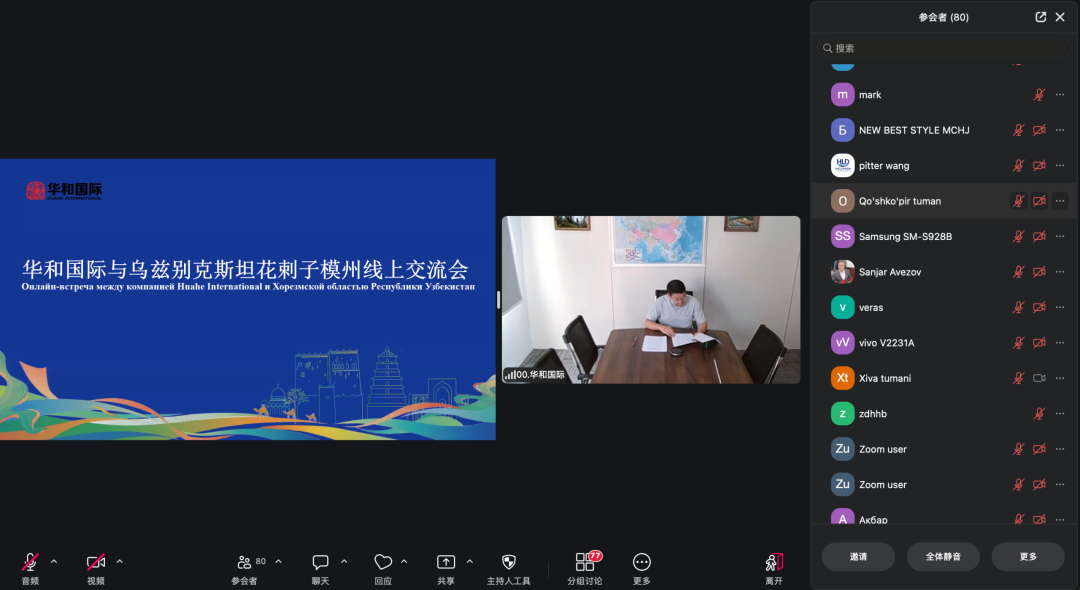Click Sanjar Avezov muted microphone icon
Screen dimensions: 1080x590
point(1018,272)
